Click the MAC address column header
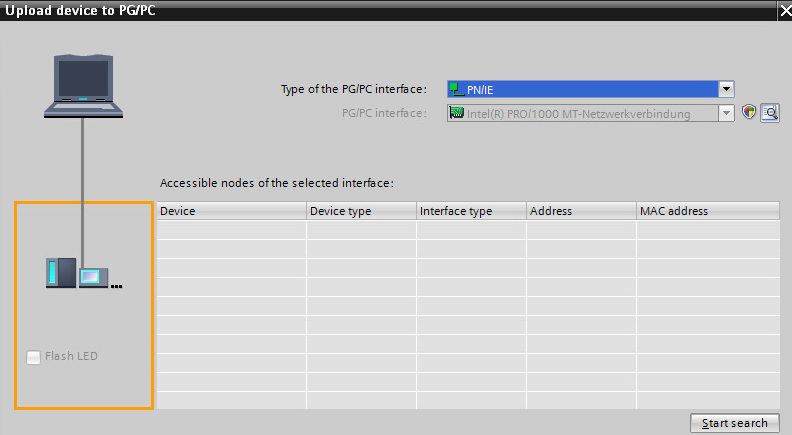Image resolution: width=792 pixels, height=435 pixels. pyautogui.click(x=707, y=211)
